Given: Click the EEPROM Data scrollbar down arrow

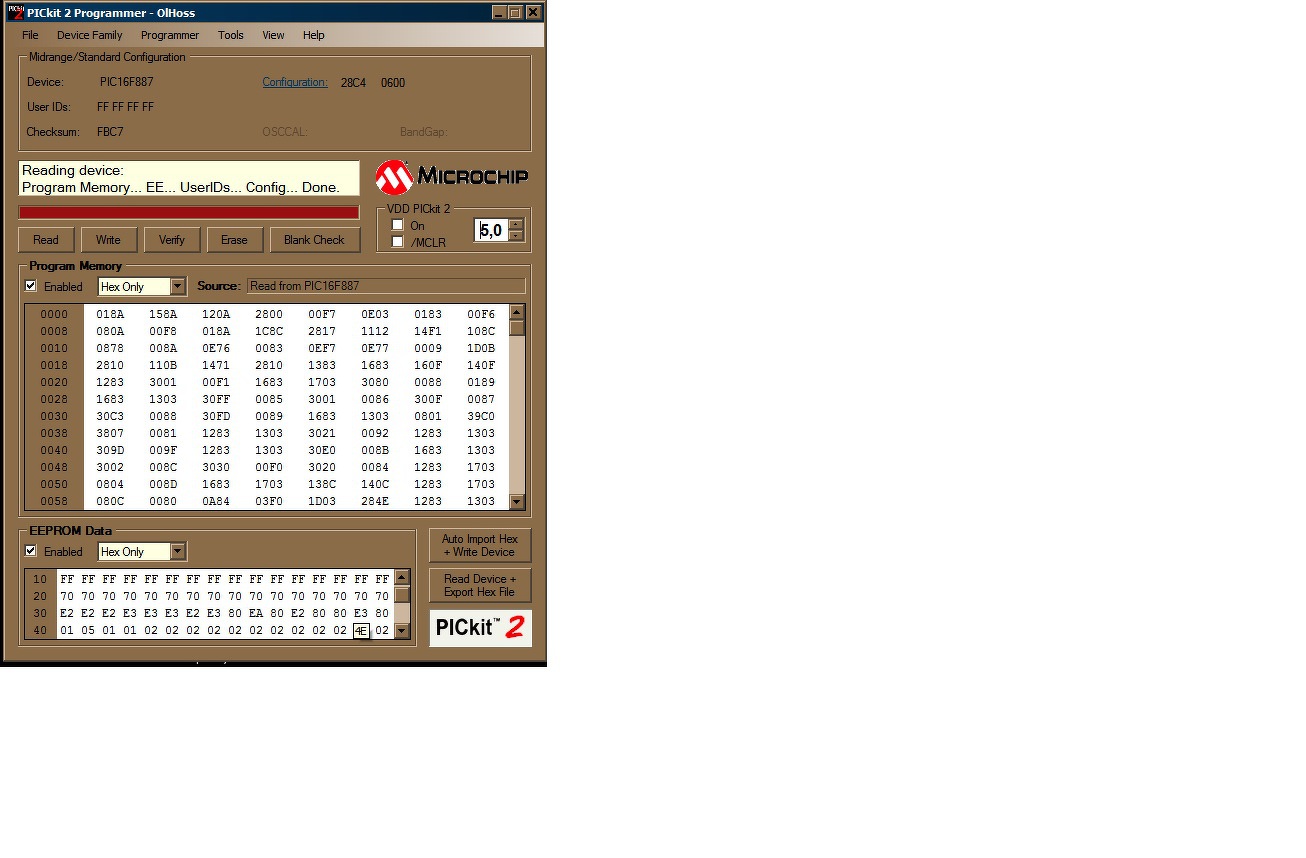Looking at the screenshot, I should (402, 631).
